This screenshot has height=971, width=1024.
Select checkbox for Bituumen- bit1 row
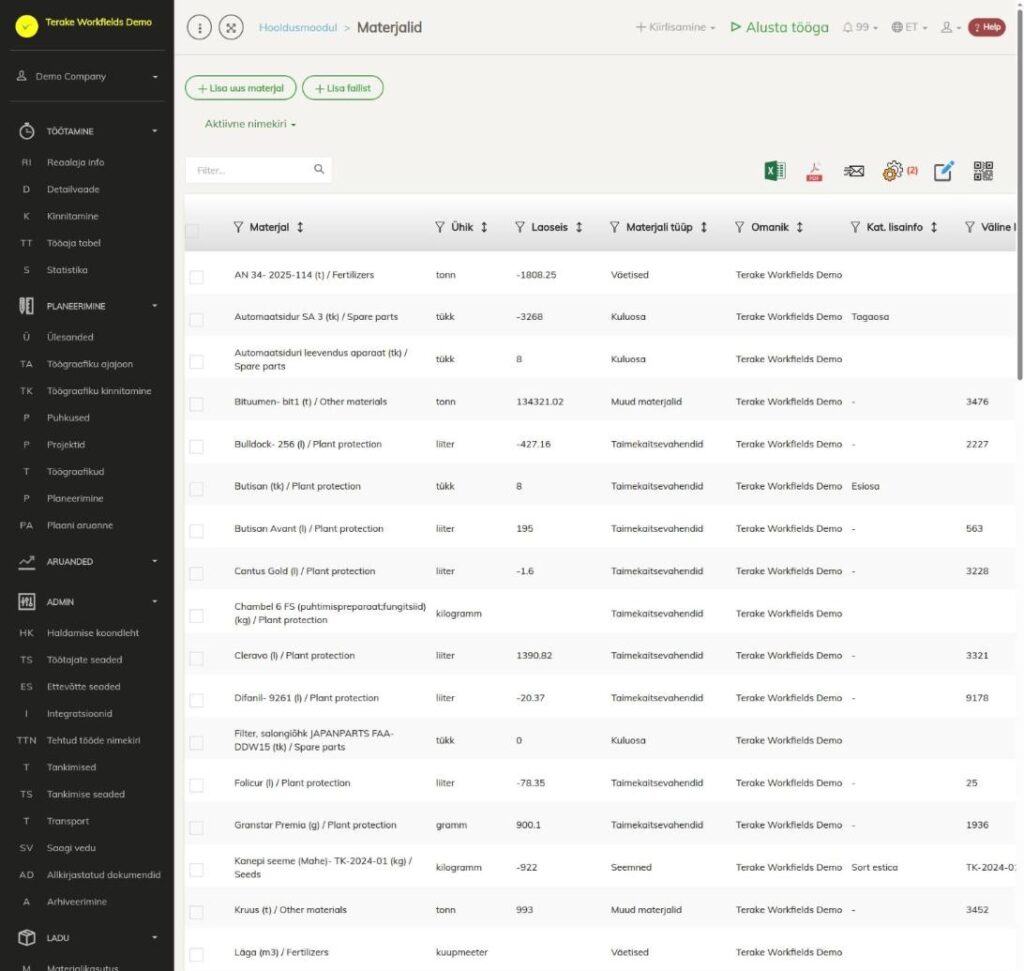pyautogui.click(x=196, y=404)
